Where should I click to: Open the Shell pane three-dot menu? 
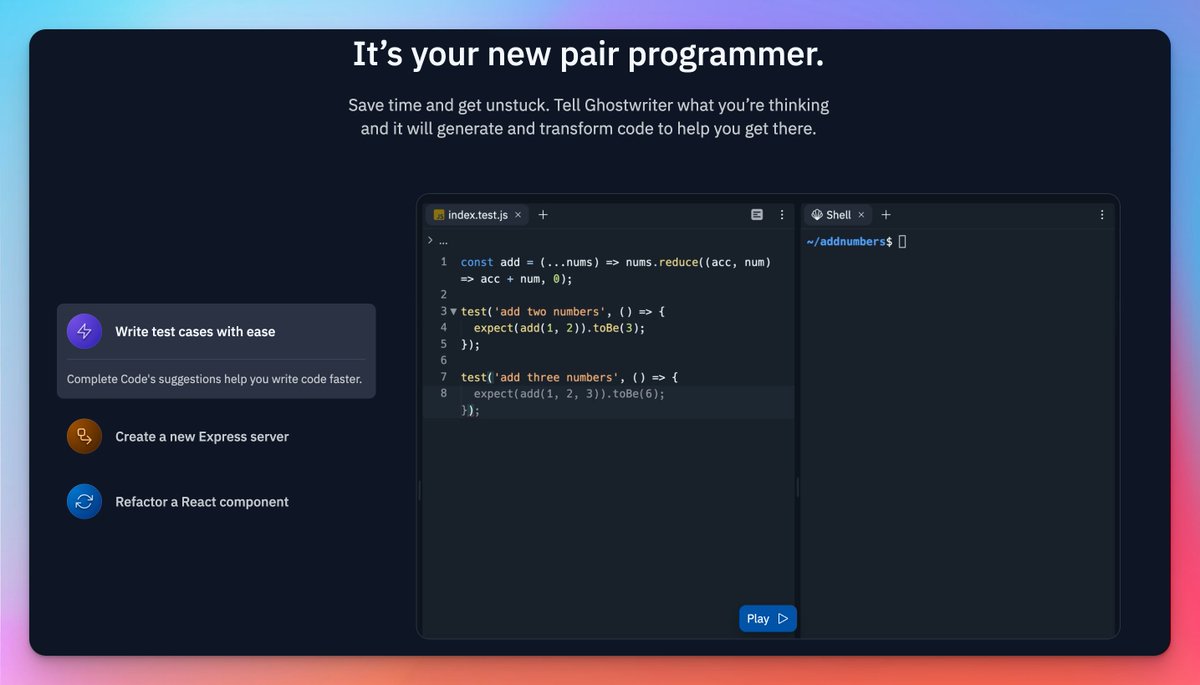pyautogui.click(x=1102, y=215)
